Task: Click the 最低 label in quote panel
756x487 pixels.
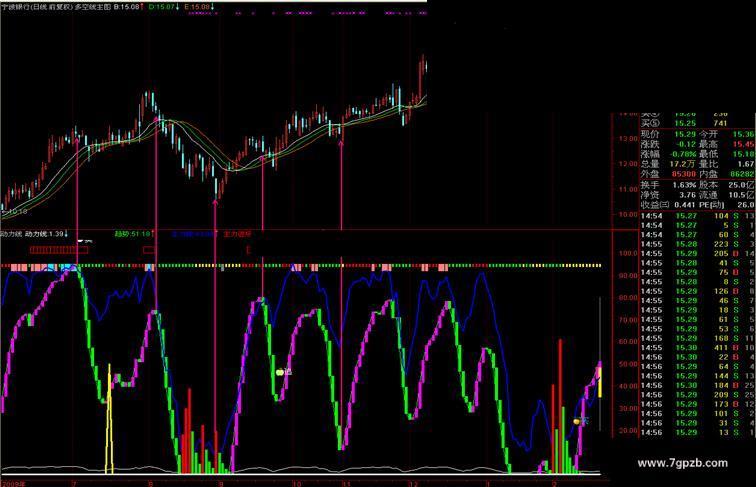Action: point(709,154)
